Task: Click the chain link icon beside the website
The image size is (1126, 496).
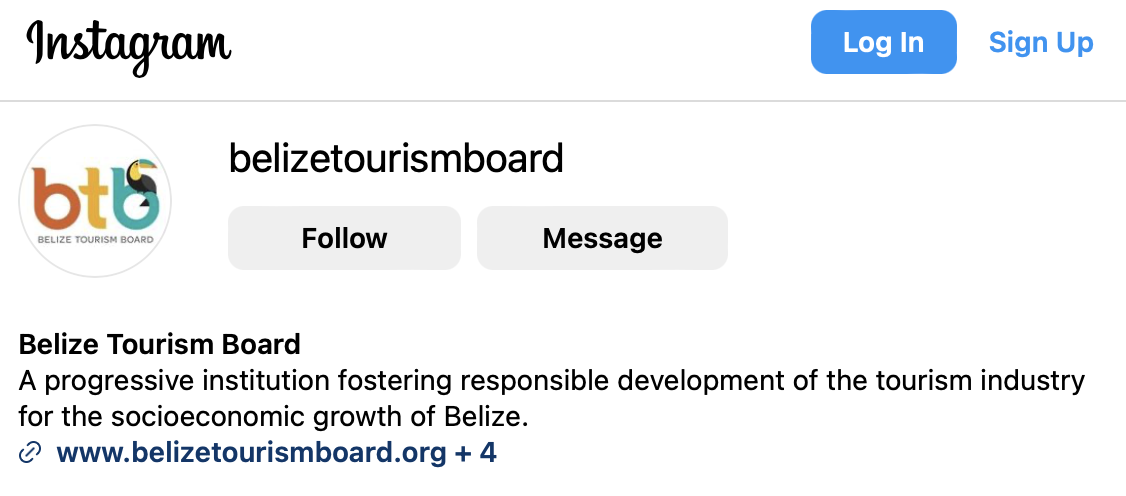Action: 29,453
